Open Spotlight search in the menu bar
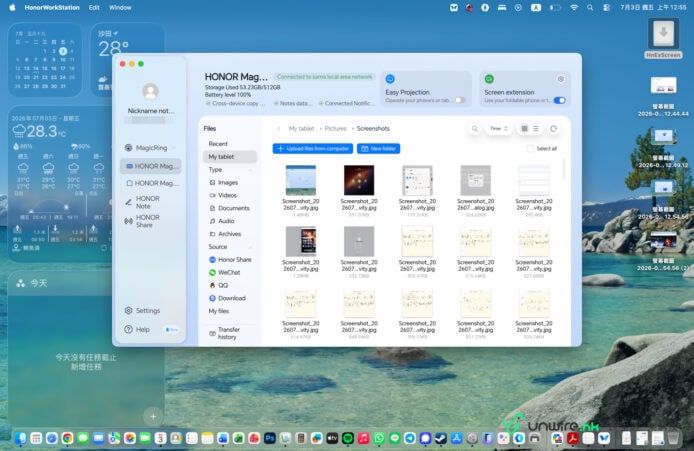 click(590, 8)
